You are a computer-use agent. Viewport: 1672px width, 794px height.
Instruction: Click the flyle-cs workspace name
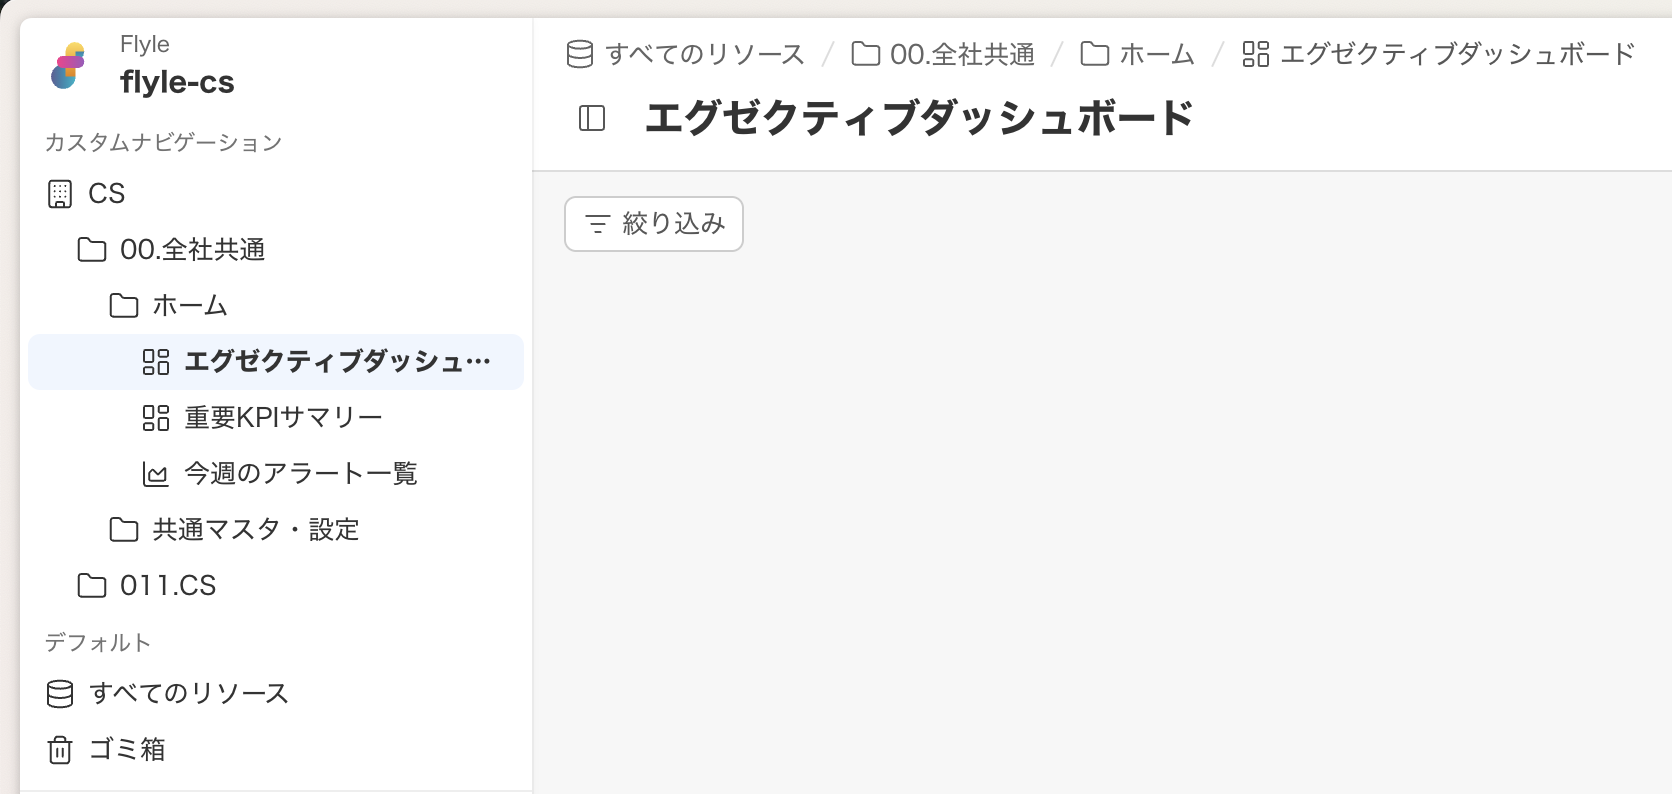tap(177, 82)
